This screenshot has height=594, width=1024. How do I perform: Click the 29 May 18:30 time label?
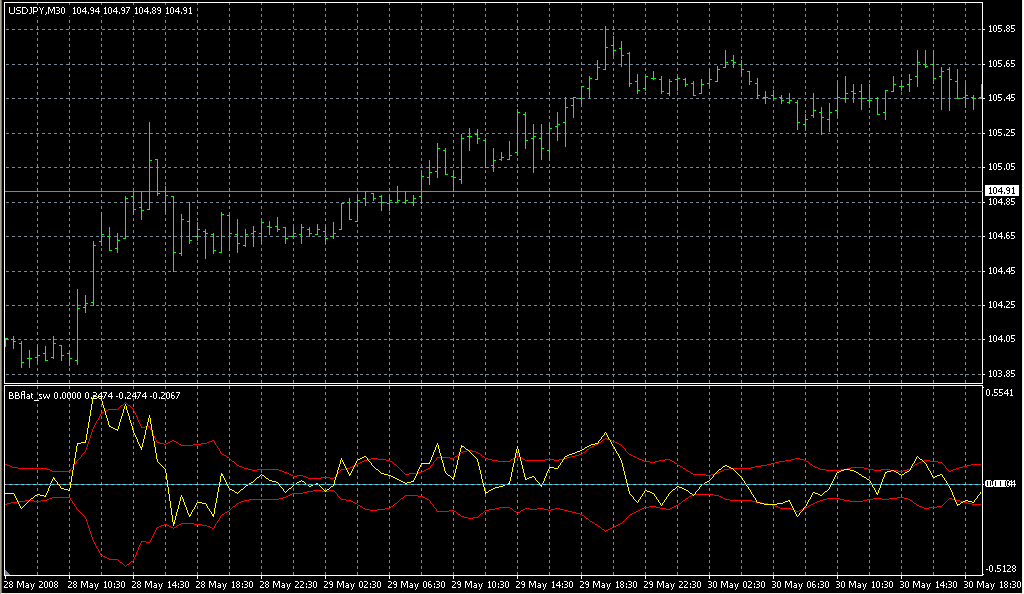click(x=608, y=584)
